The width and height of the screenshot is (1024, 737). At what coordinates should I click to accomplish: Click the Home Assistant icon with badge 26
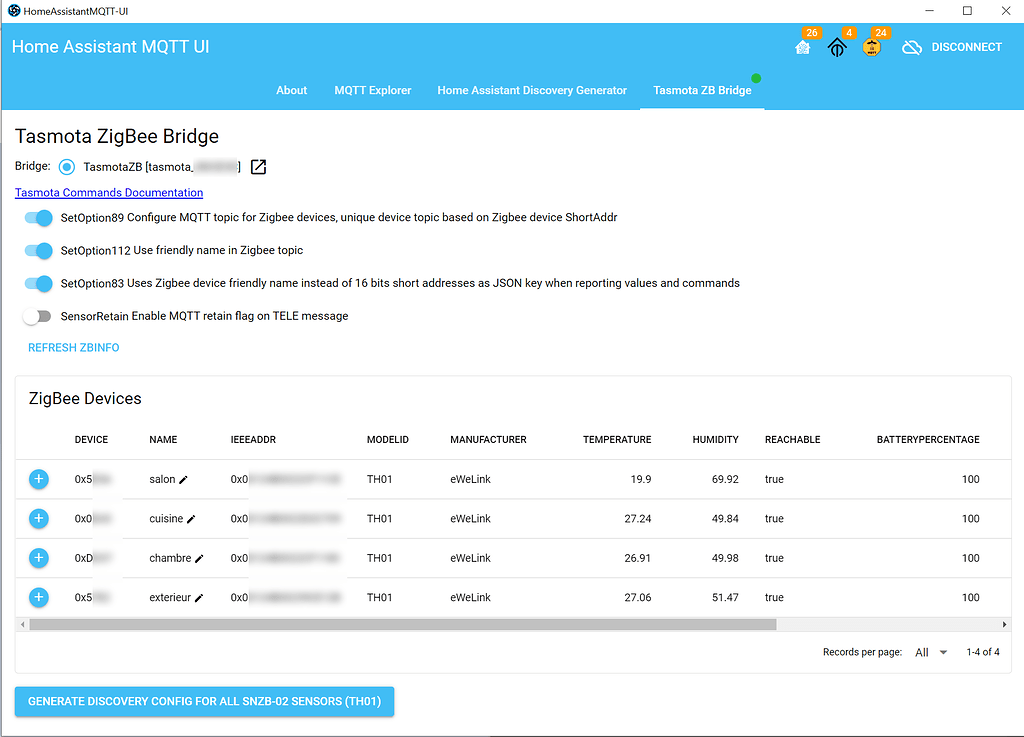coord(803,48)
